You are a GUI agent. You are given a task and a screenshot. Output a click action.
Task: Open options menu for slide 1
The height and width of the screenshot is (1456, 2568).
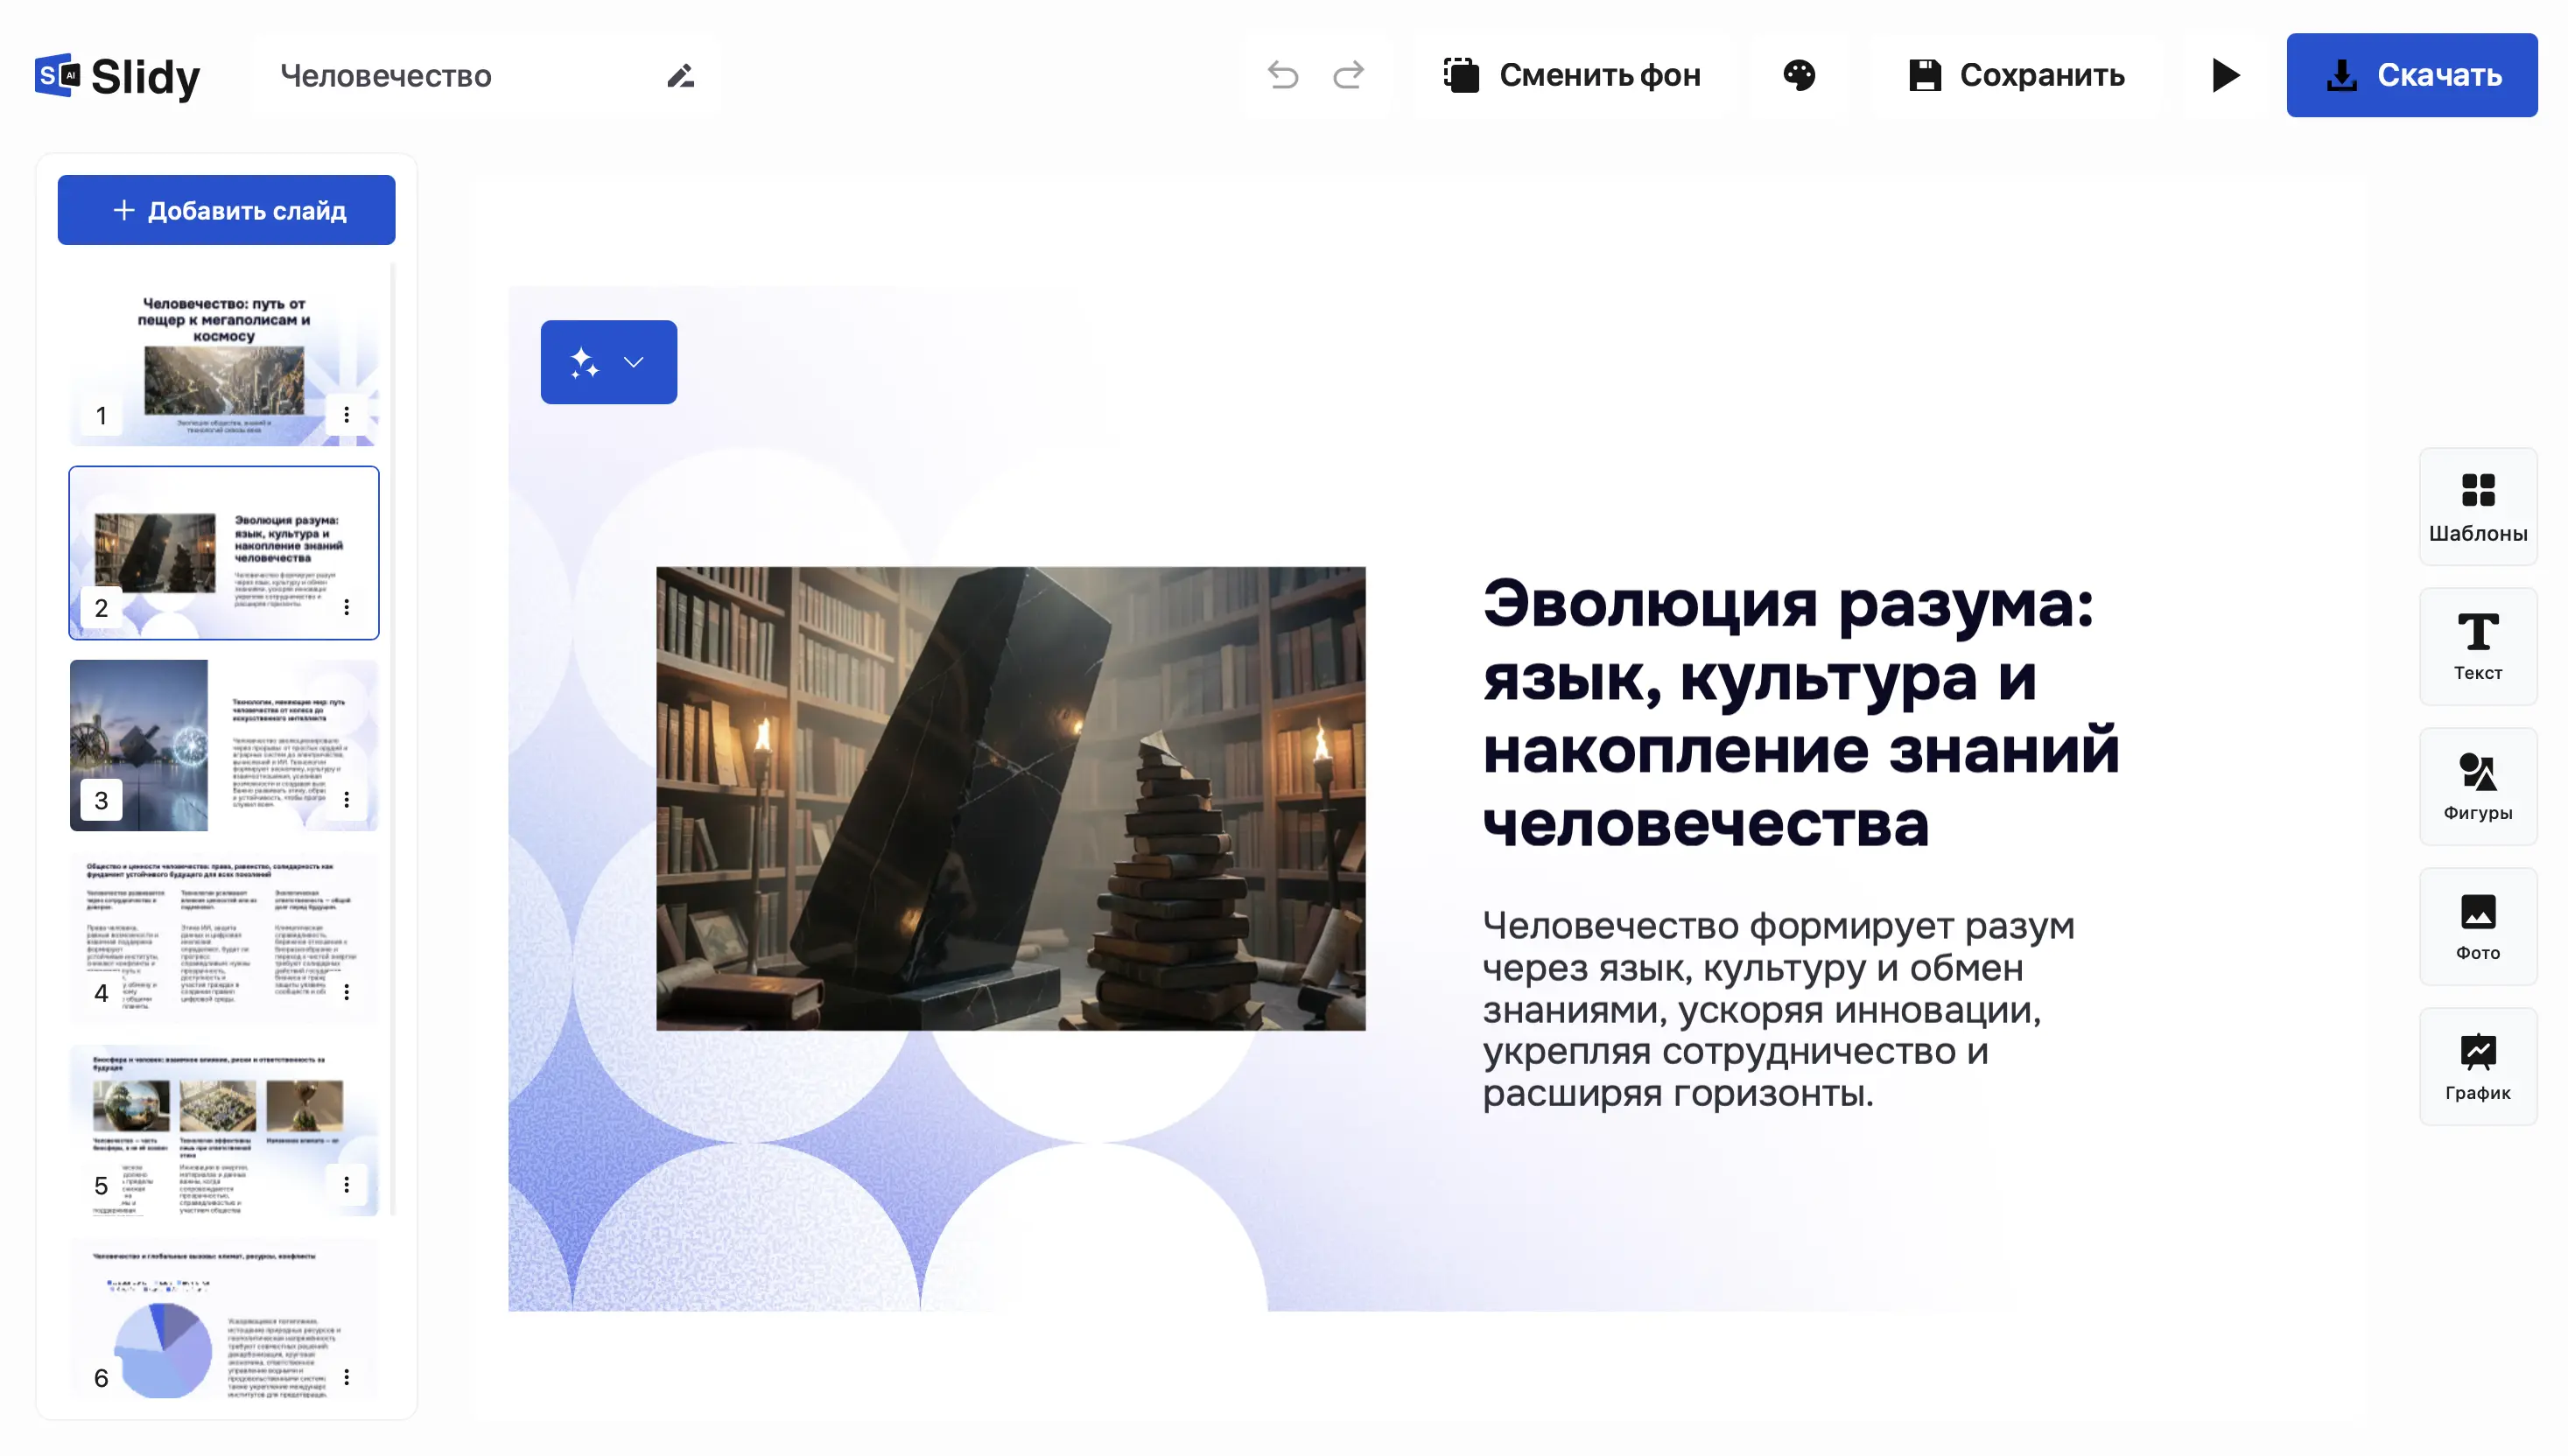(347, 415)
